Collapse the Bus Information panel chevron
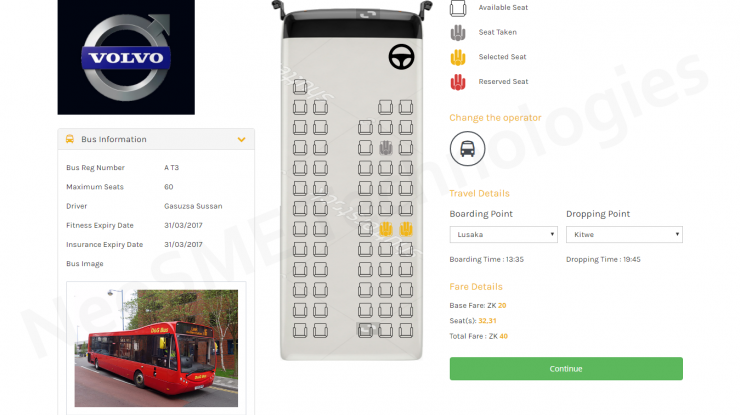Viewport: 740px width, 415px height. (x=242, y=139)
